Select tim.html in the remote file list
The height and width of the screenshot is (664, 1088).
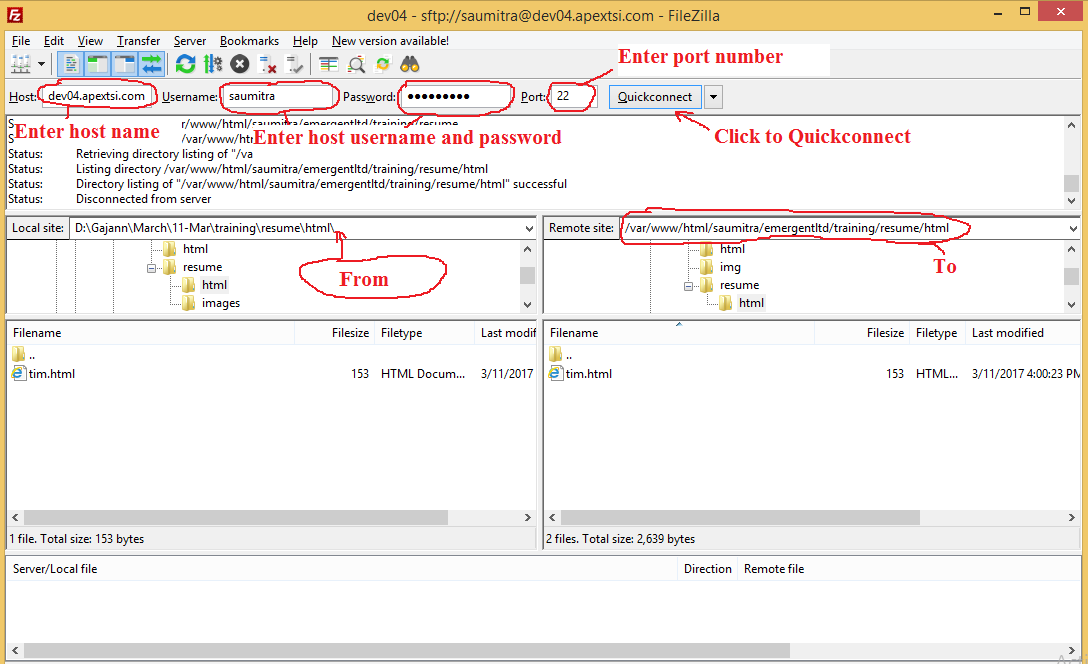click(x=588, y=374)
